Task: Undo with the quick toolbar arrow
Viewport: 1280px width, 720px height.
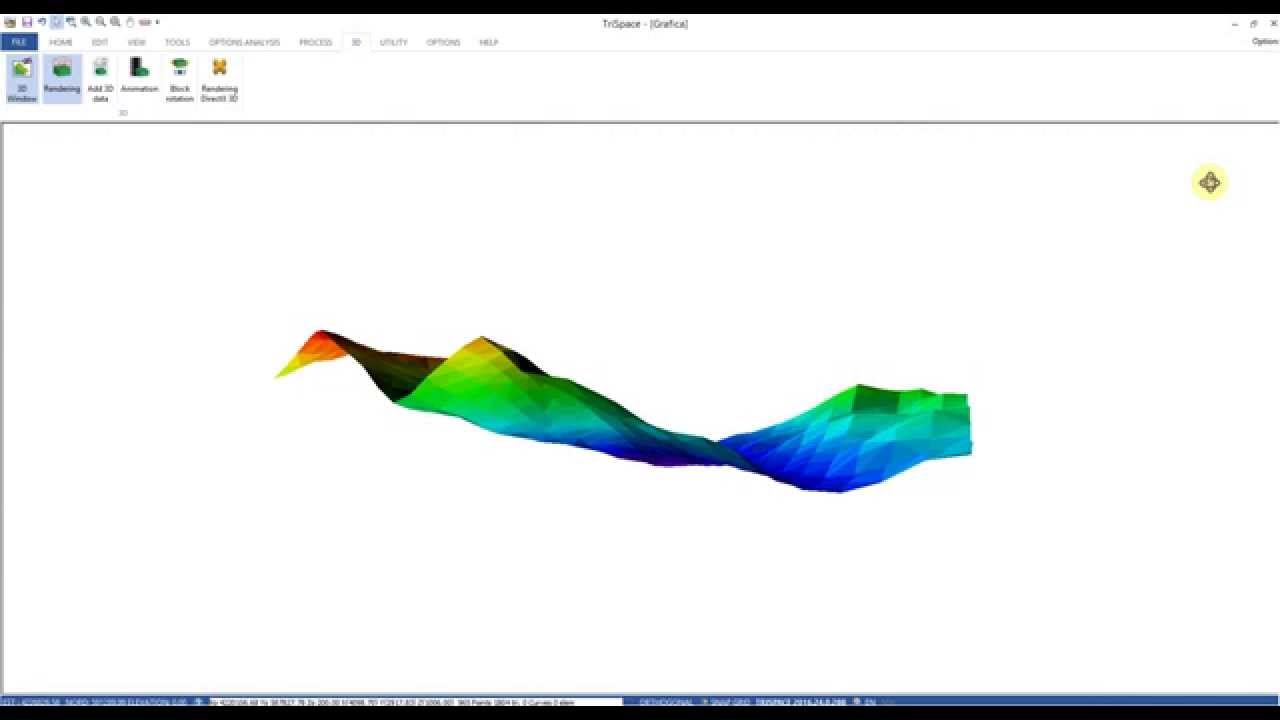Action: 42,22
